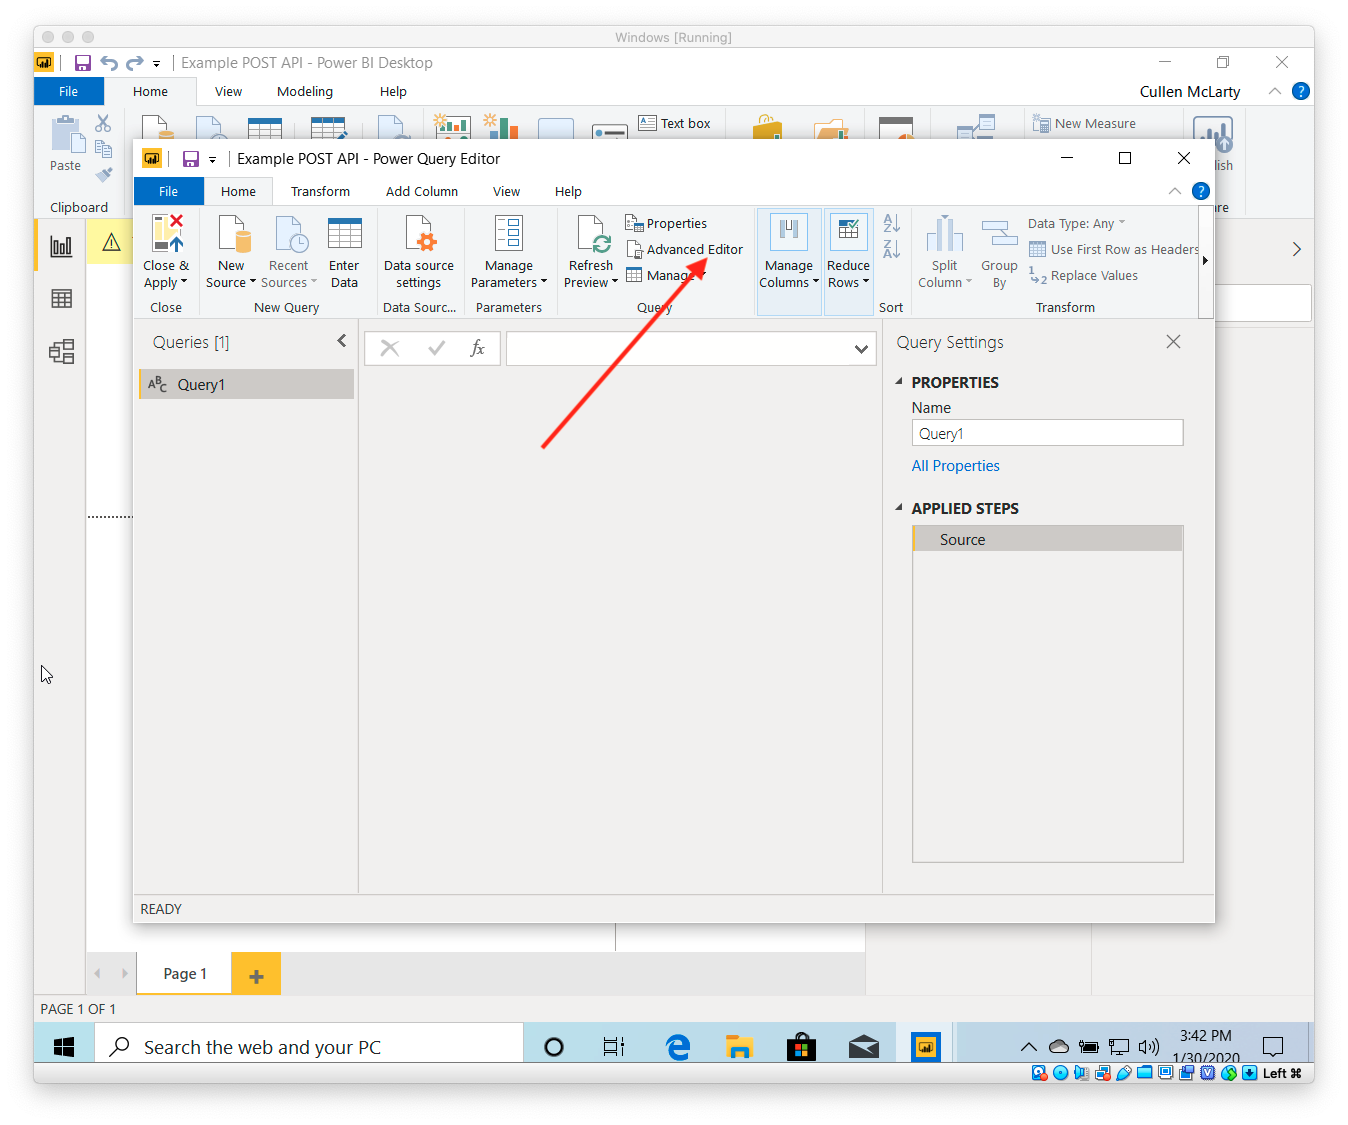1348x1125 pixels.
Task: Click Save icon in Query Editor titlebar
Action: click(x=190, y=159)
